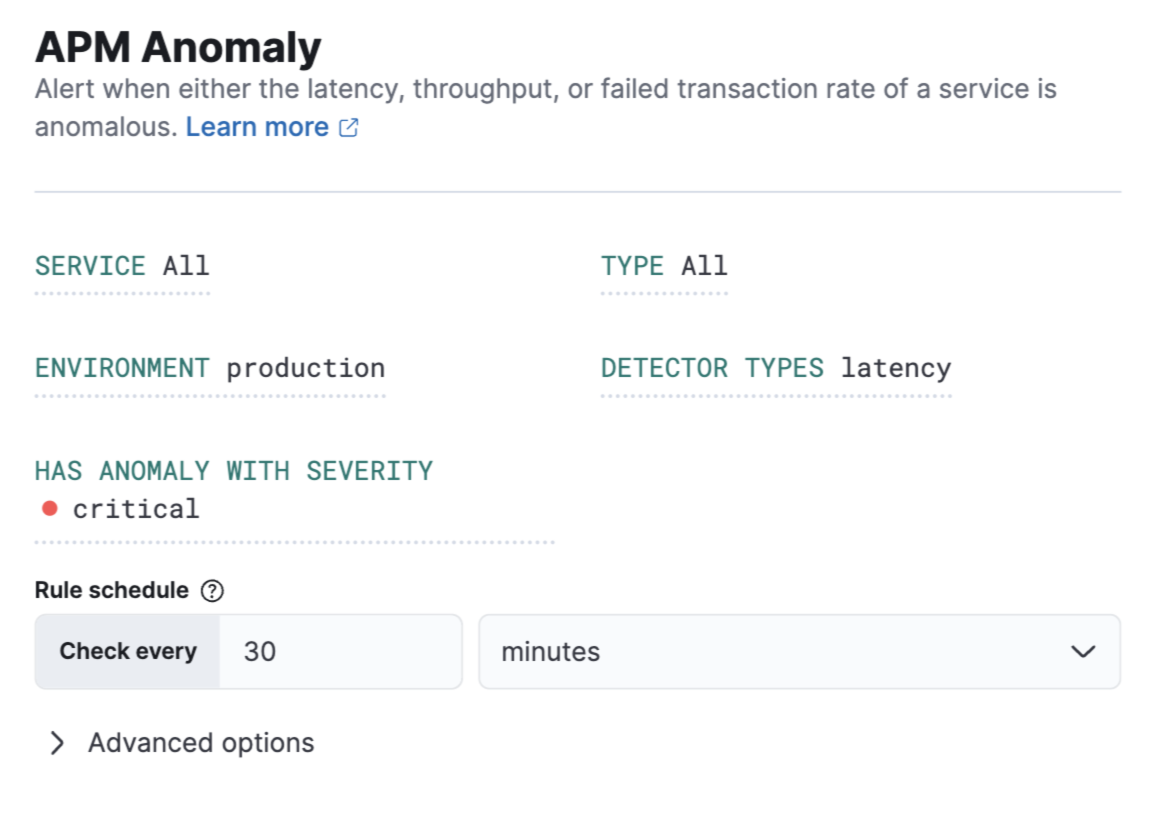Expand the Advanced options section
The image size is (1158, 822).
(x=200, y=742)
